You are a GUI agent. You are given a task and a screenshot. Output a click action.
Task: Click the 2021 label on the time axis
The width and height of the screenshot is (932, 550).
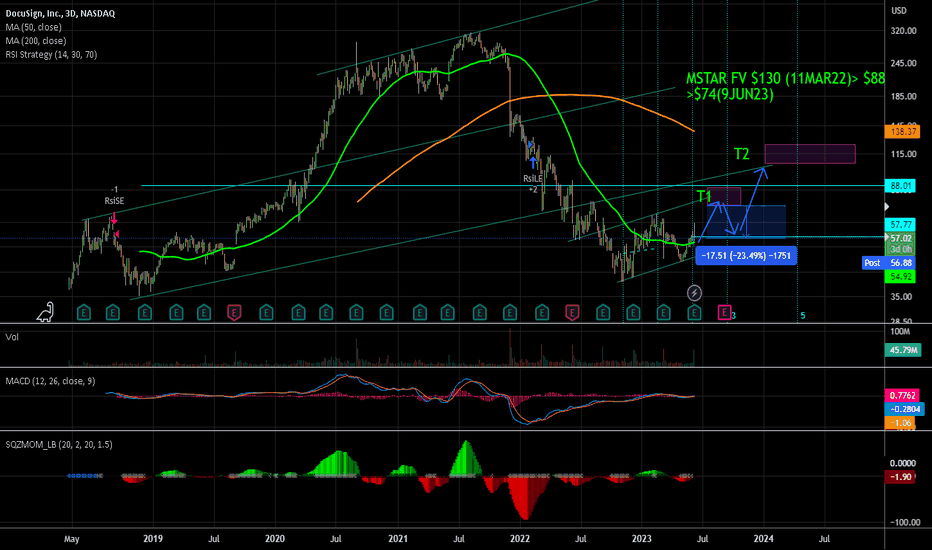point(398,539)
